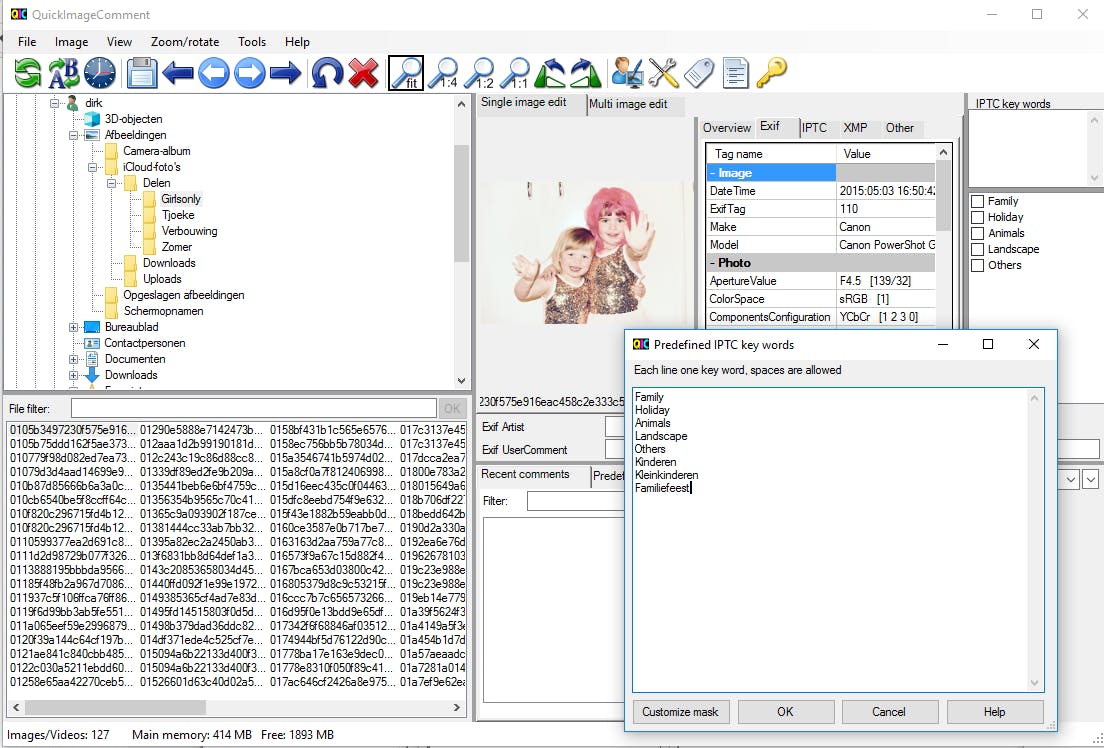Click the AB rename files icon
1104x748 pixels.
pos(64,73)
